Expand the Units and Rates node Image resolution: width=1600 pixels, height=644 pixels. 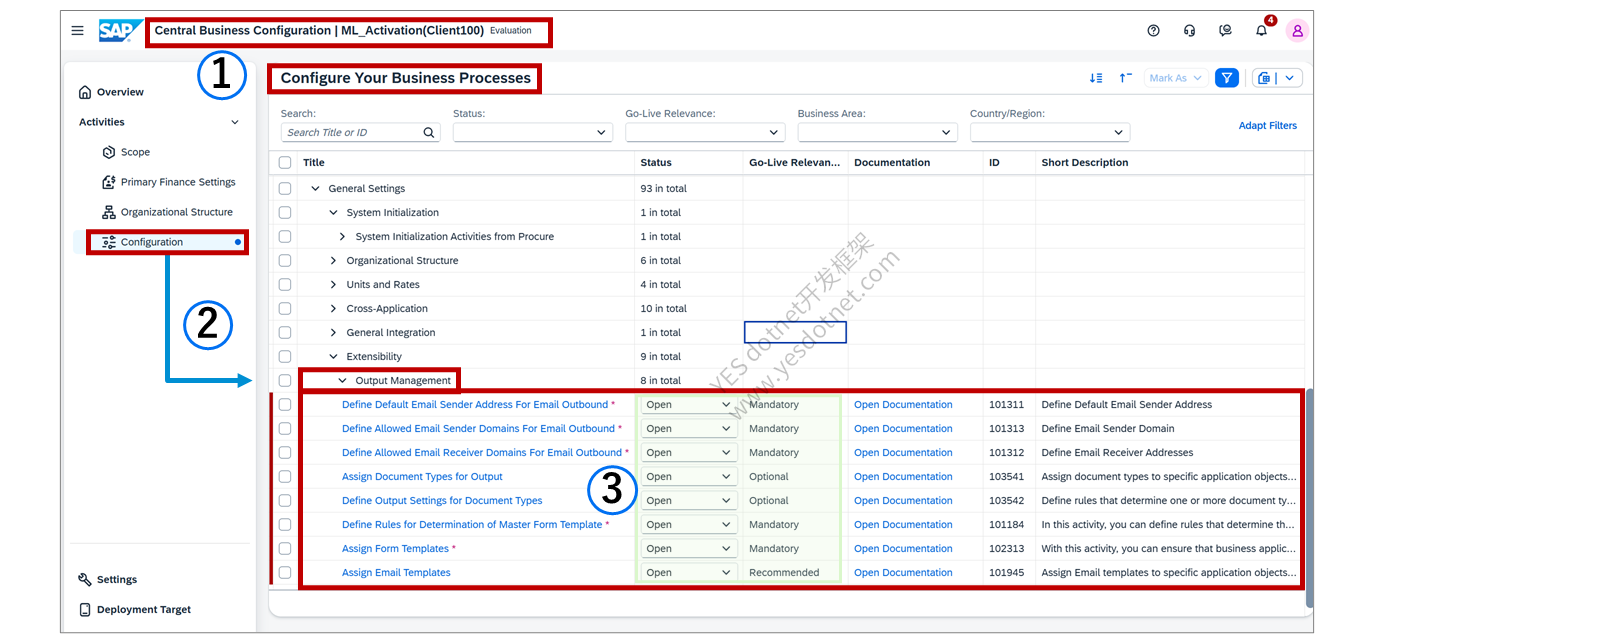333,285
